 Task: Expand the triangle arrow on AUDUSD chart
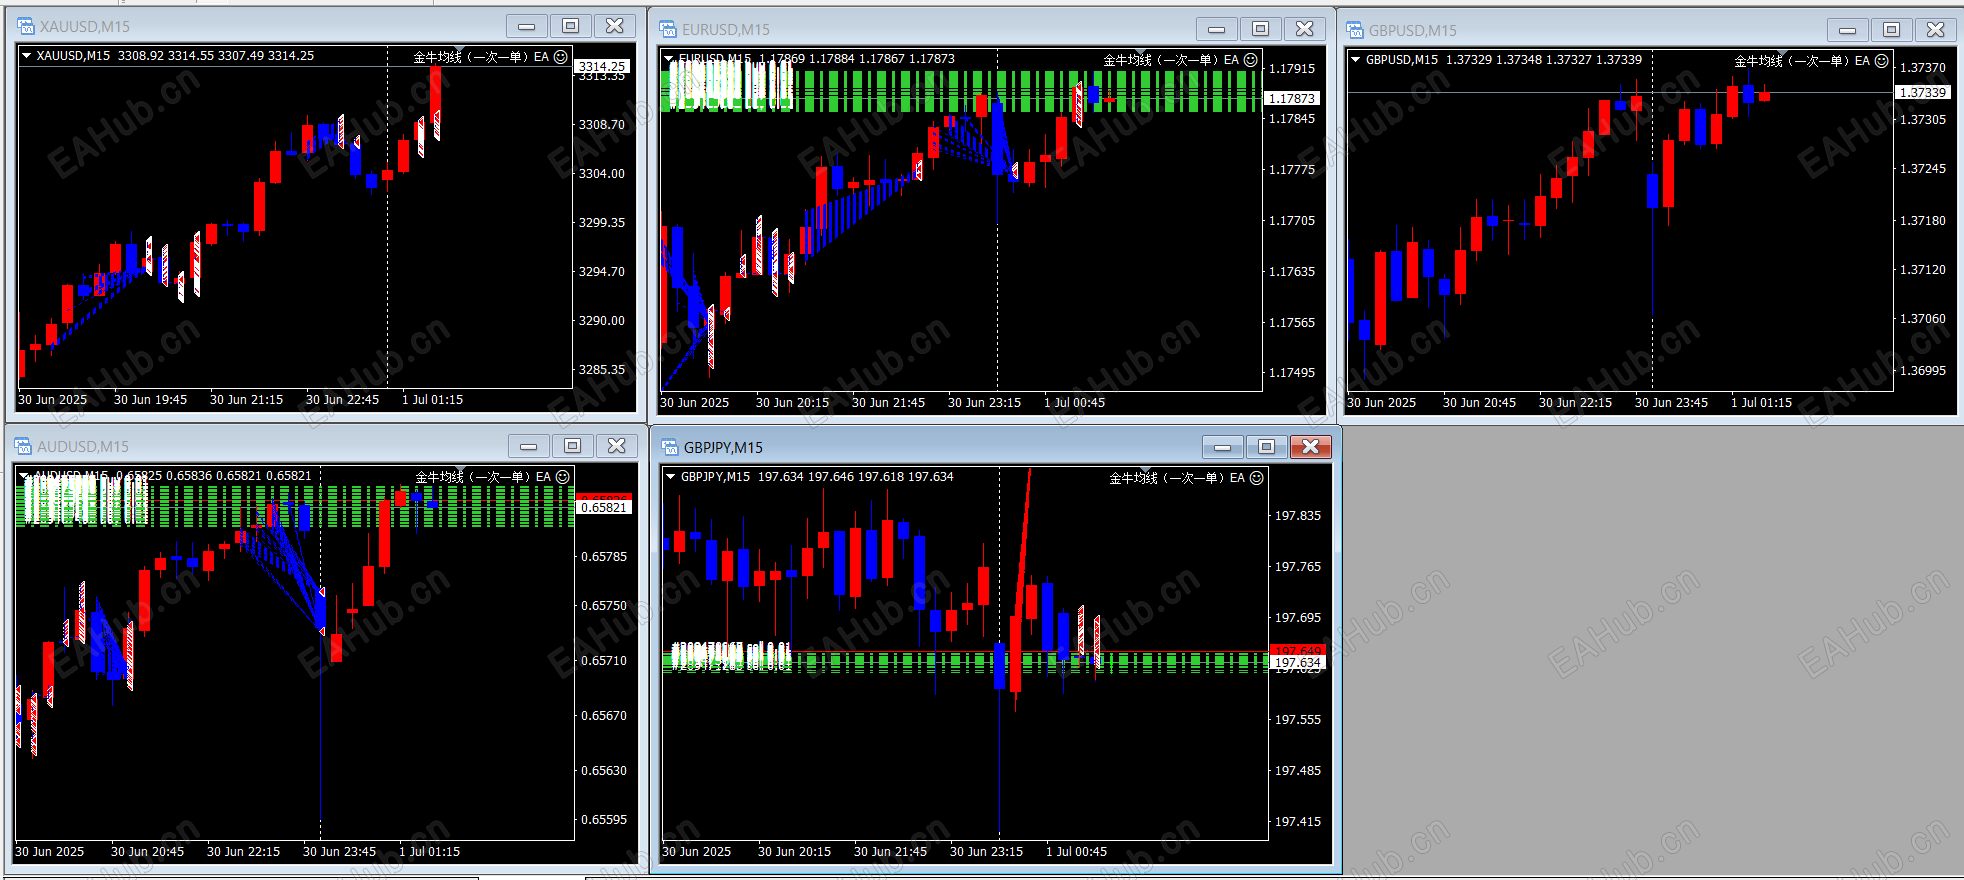pyautogui.click(x=24, y=476)
